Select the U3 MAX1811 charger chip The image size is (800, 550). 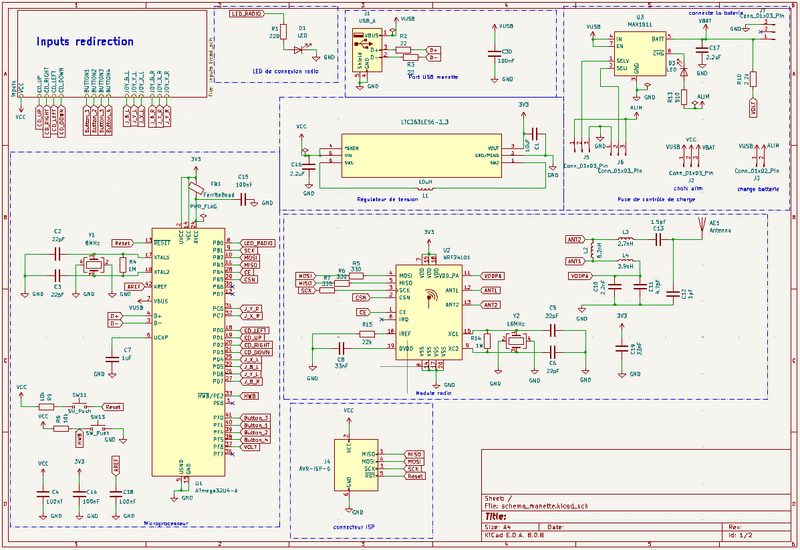tap(640, 54)
